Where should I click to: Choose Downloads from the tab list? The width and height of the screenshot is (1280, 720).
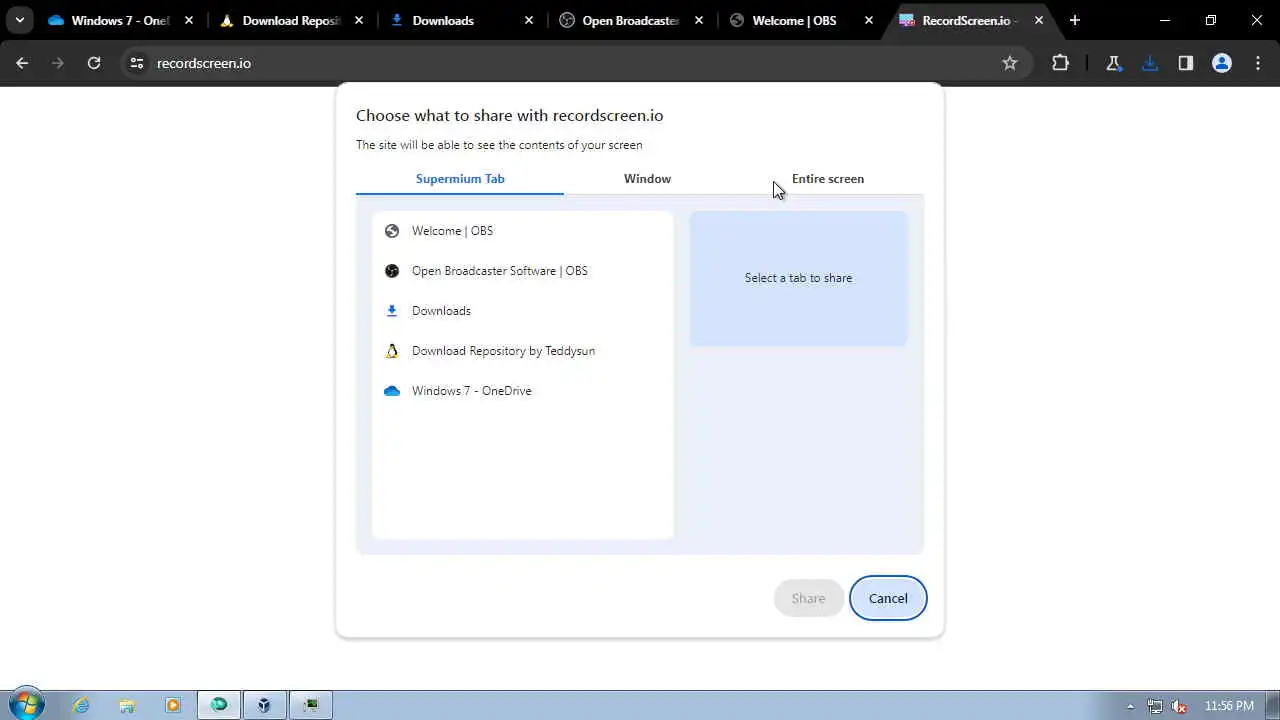pos(522,311)
